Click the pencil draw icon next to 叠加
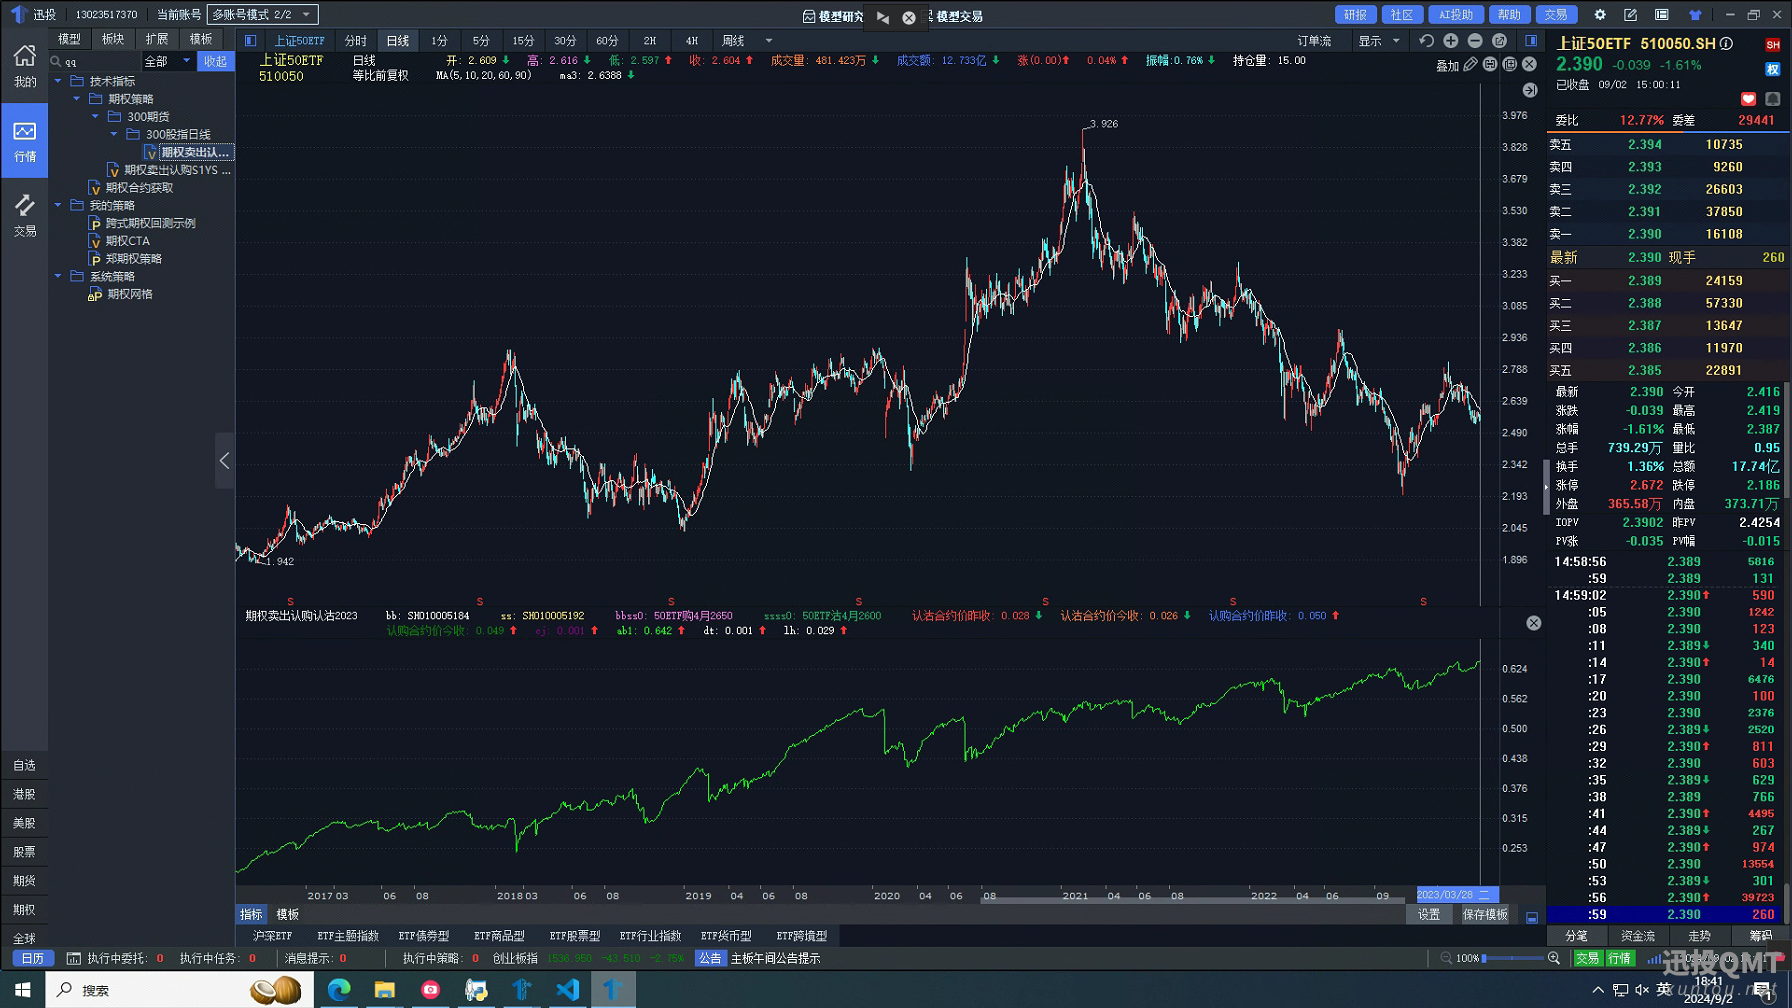 [x=1470, y=64]
